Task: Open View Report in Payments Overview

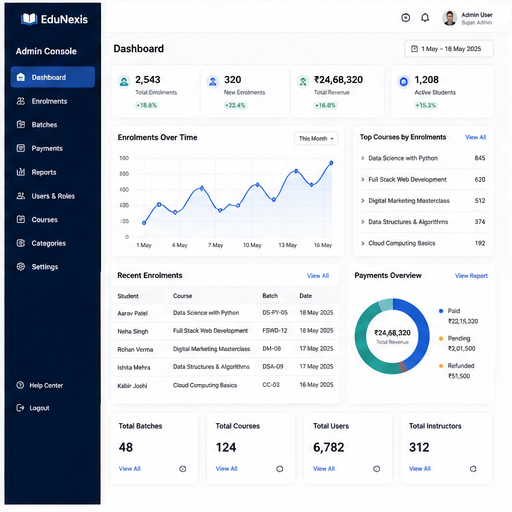Action: tap(471, 276)
